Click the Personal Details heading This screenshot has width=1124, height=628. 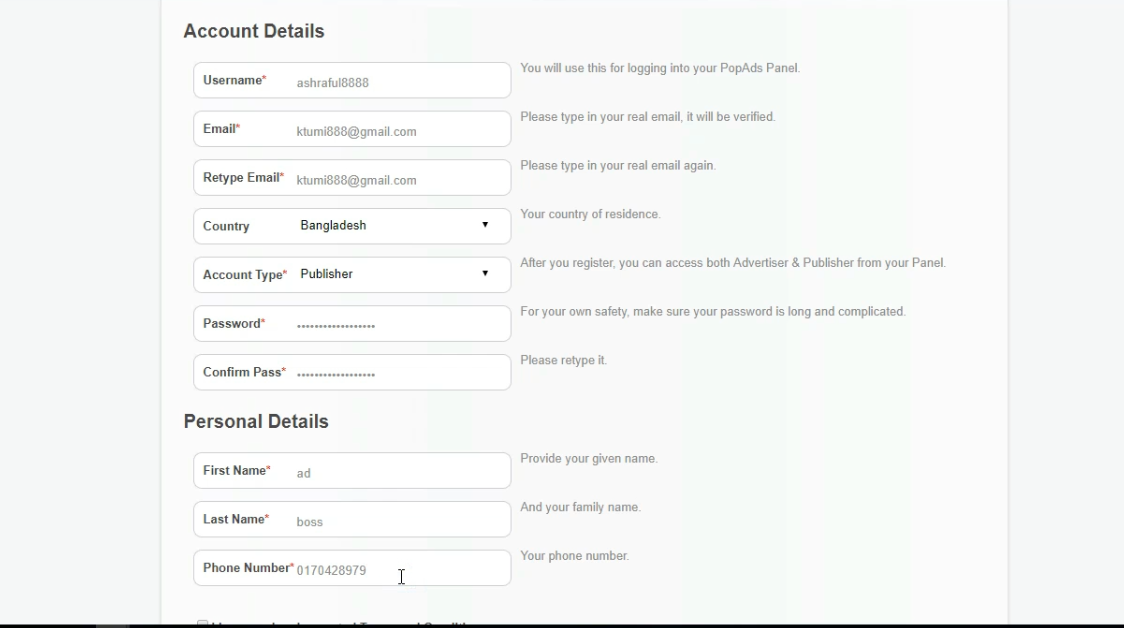256,422
